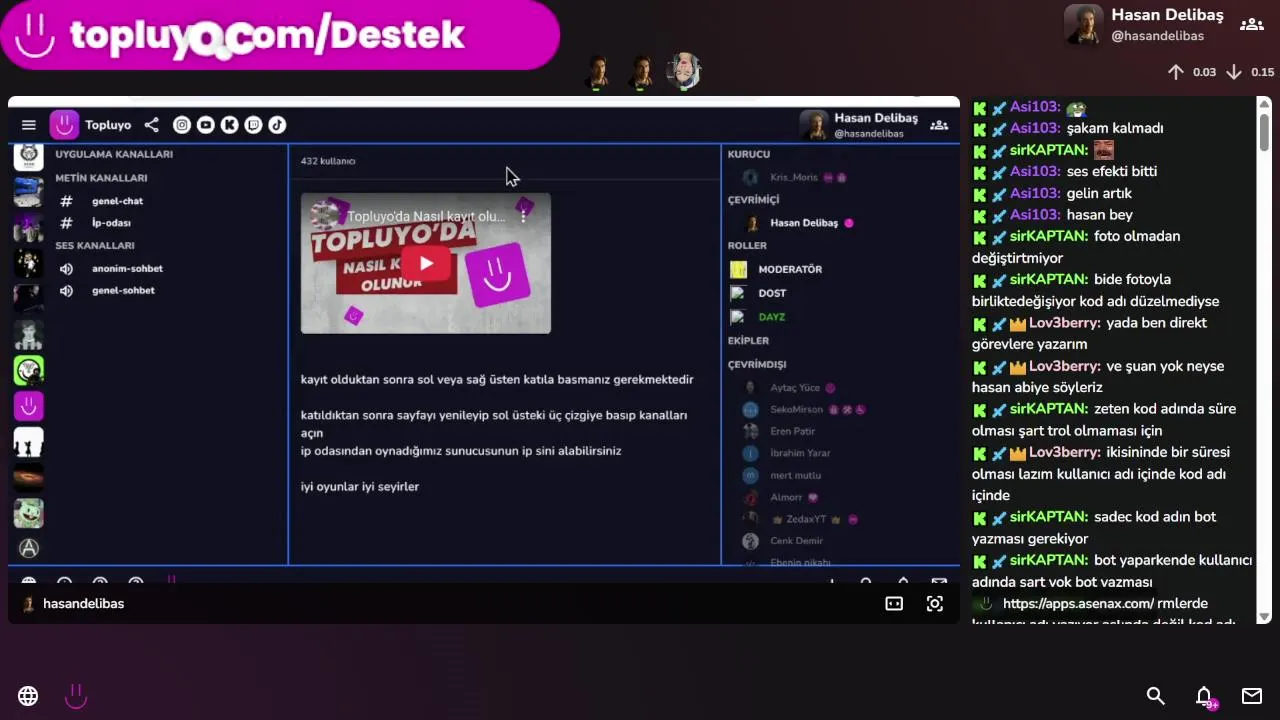This screenshot has width=1280, height=720.
Task: Open the language globe icon at bottom left
Action: (x=28, y=696)
